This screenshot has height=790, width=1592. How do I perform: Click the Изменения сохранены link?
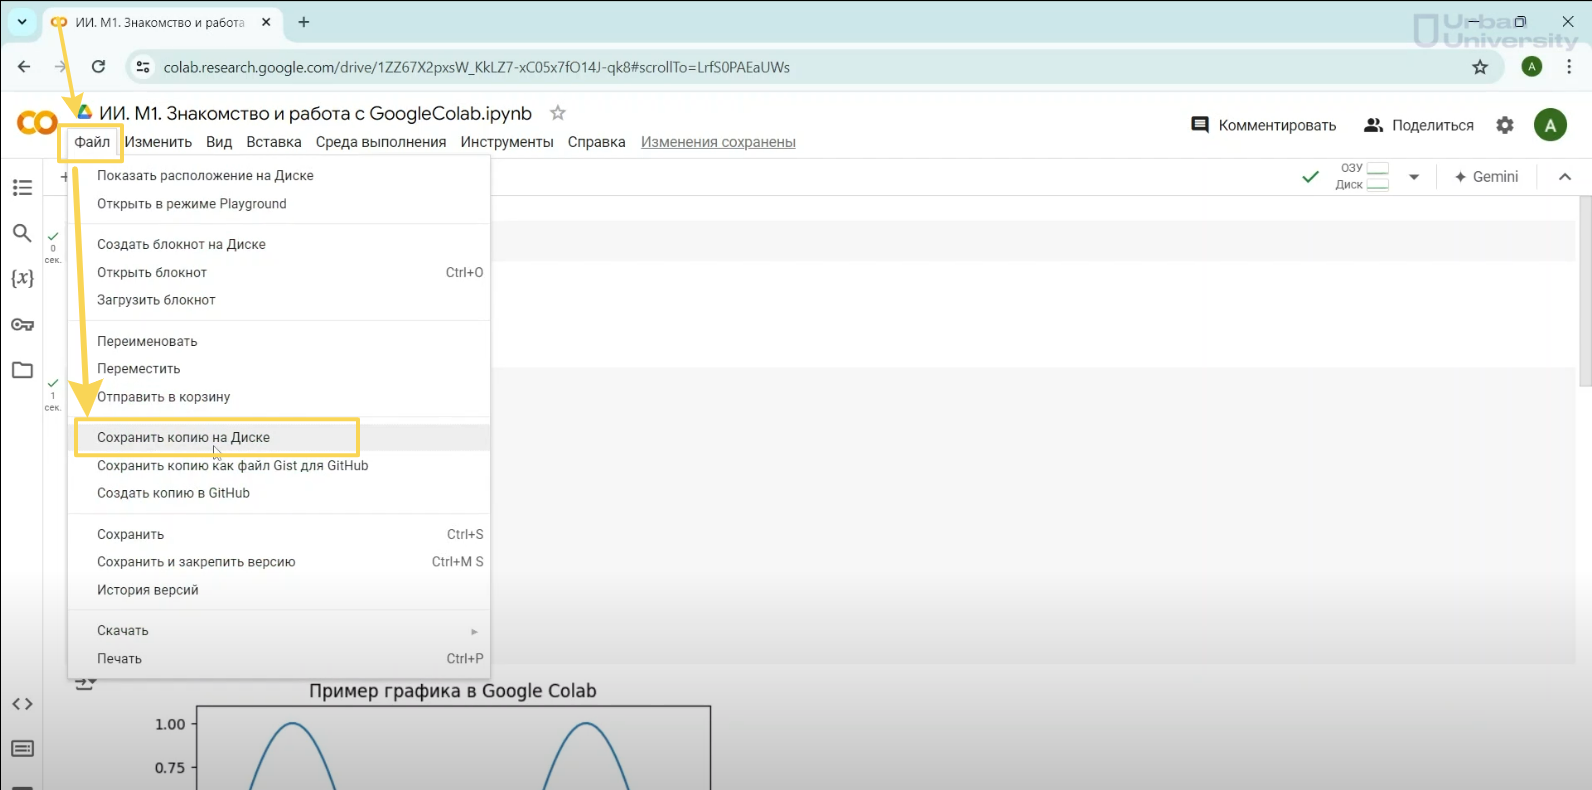718,142
